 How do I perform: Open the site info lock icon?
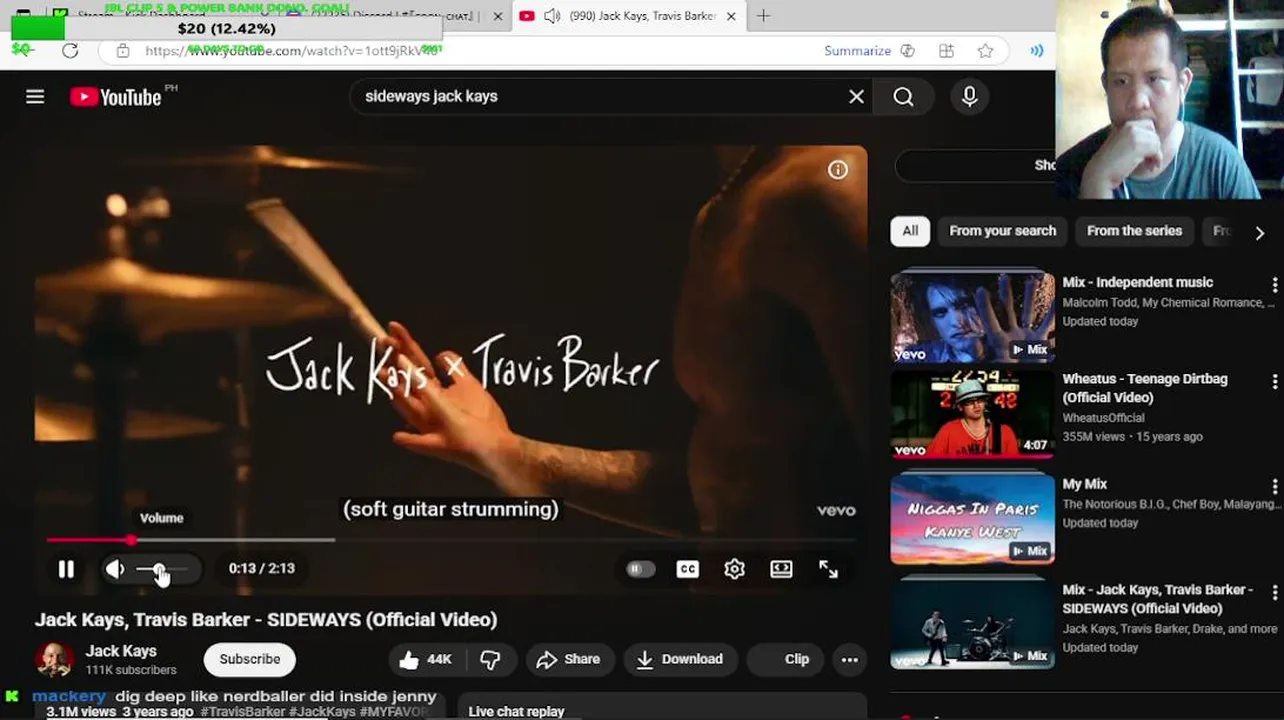[122, 51]
